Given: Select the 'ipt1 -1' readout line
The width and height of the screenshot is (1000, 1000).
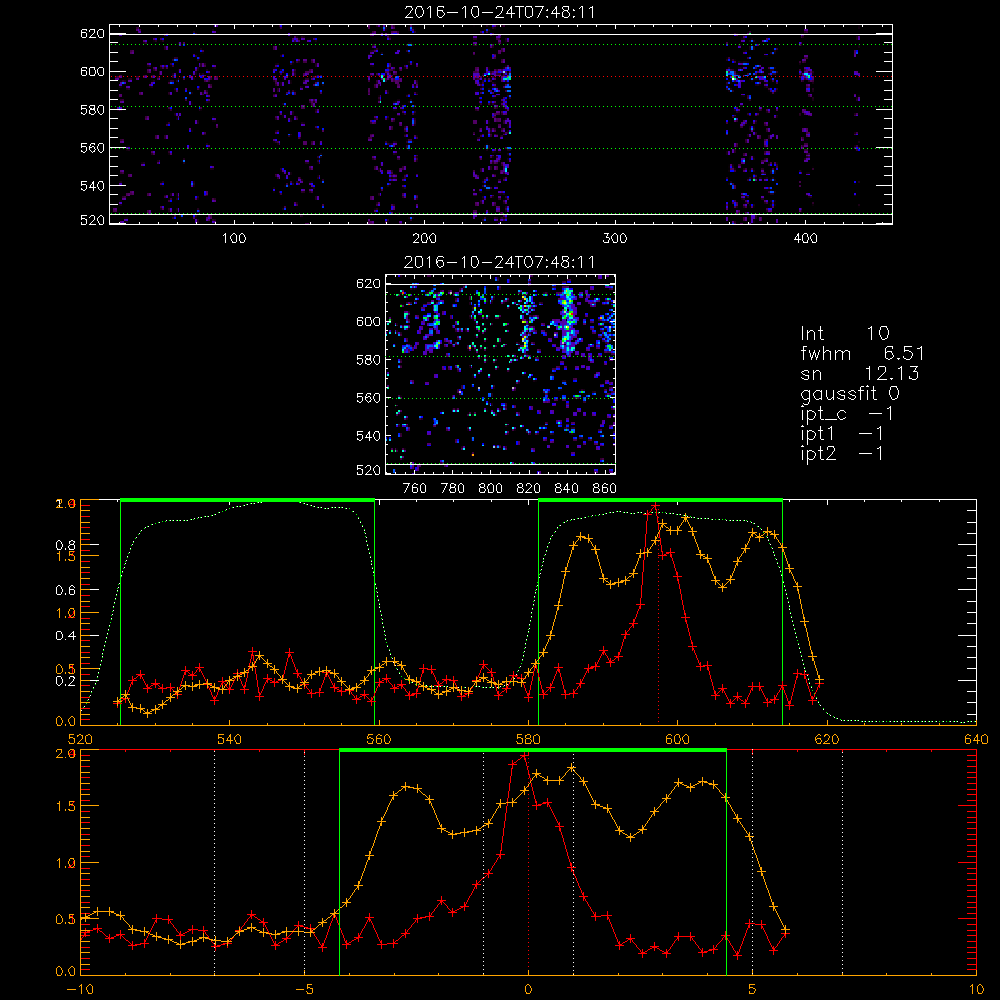Looking at the screenshot, I should pyautogui.click(x=842, y=434).
